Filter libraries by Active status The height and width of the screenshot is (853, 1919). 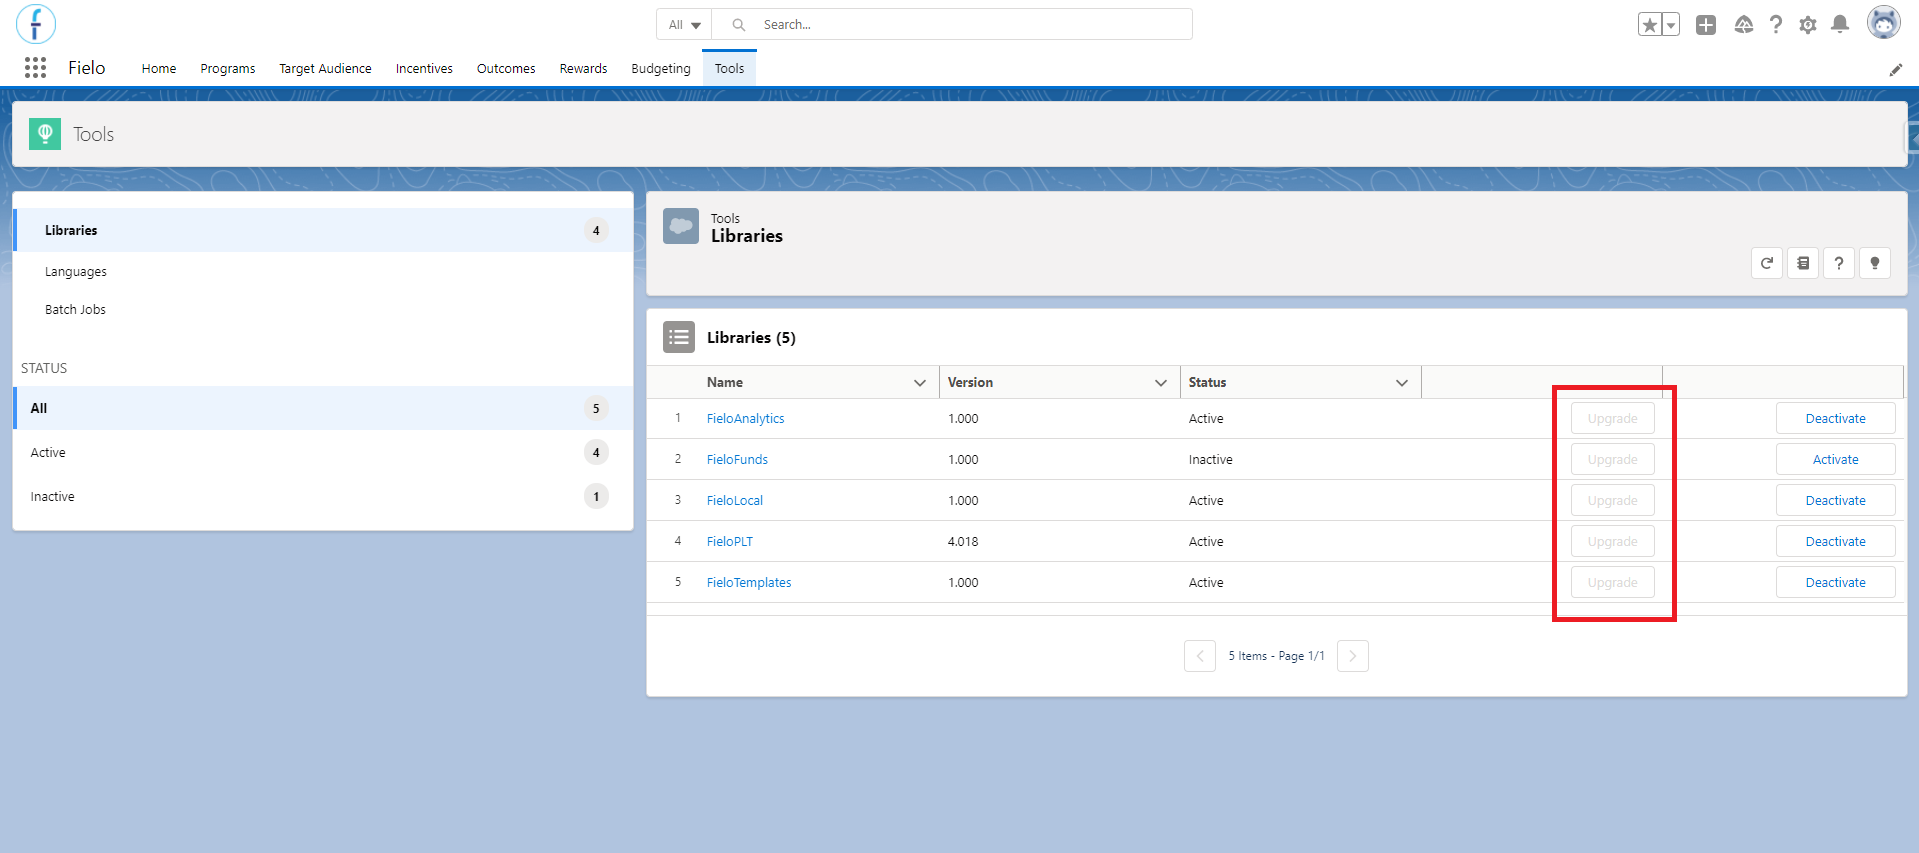click(x=323, y=453)
